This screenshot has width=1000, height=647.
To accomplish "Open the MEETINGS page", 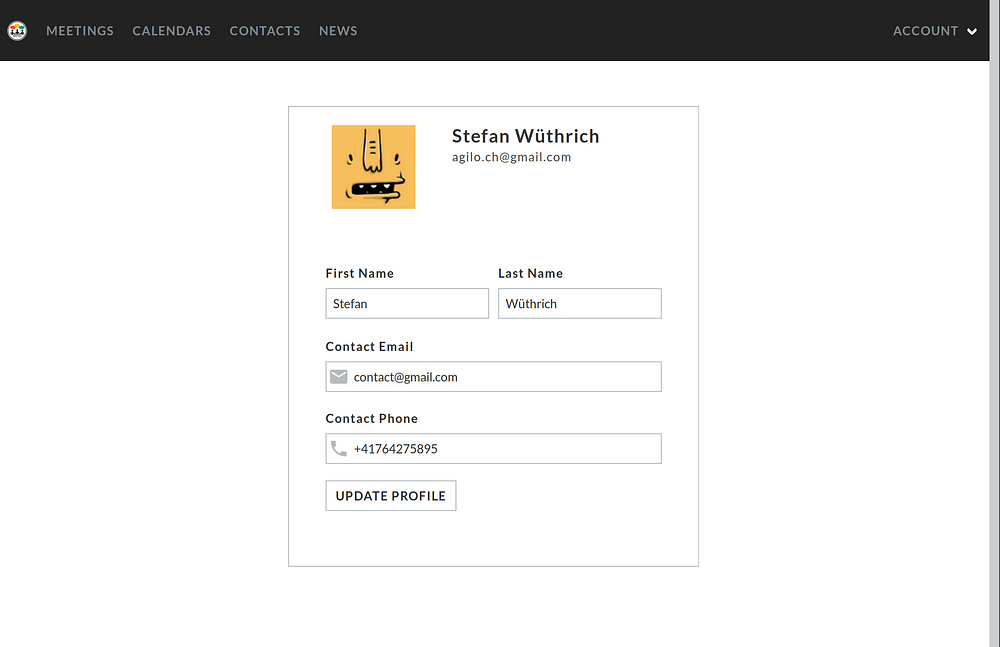I will (80, 31).
